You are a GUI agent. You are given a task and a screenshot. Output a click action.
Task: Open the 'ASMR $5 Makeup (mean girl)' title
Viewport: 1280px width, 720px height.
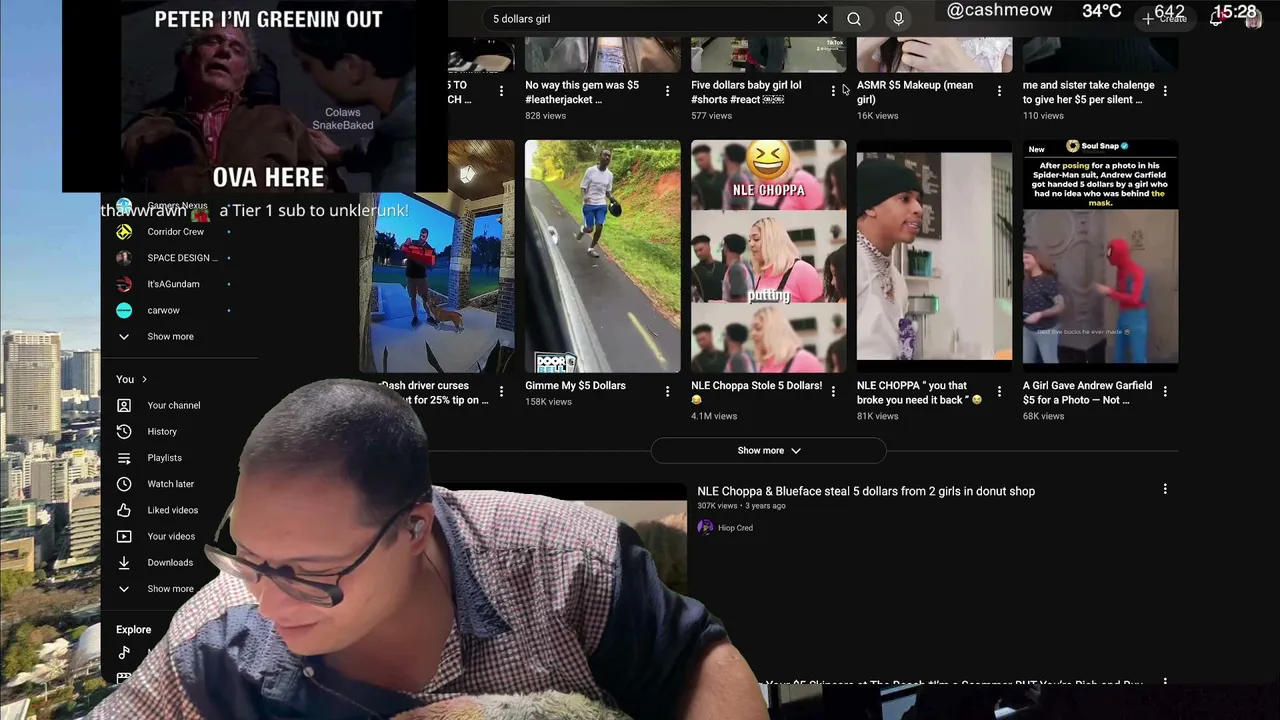pos(915,92)
